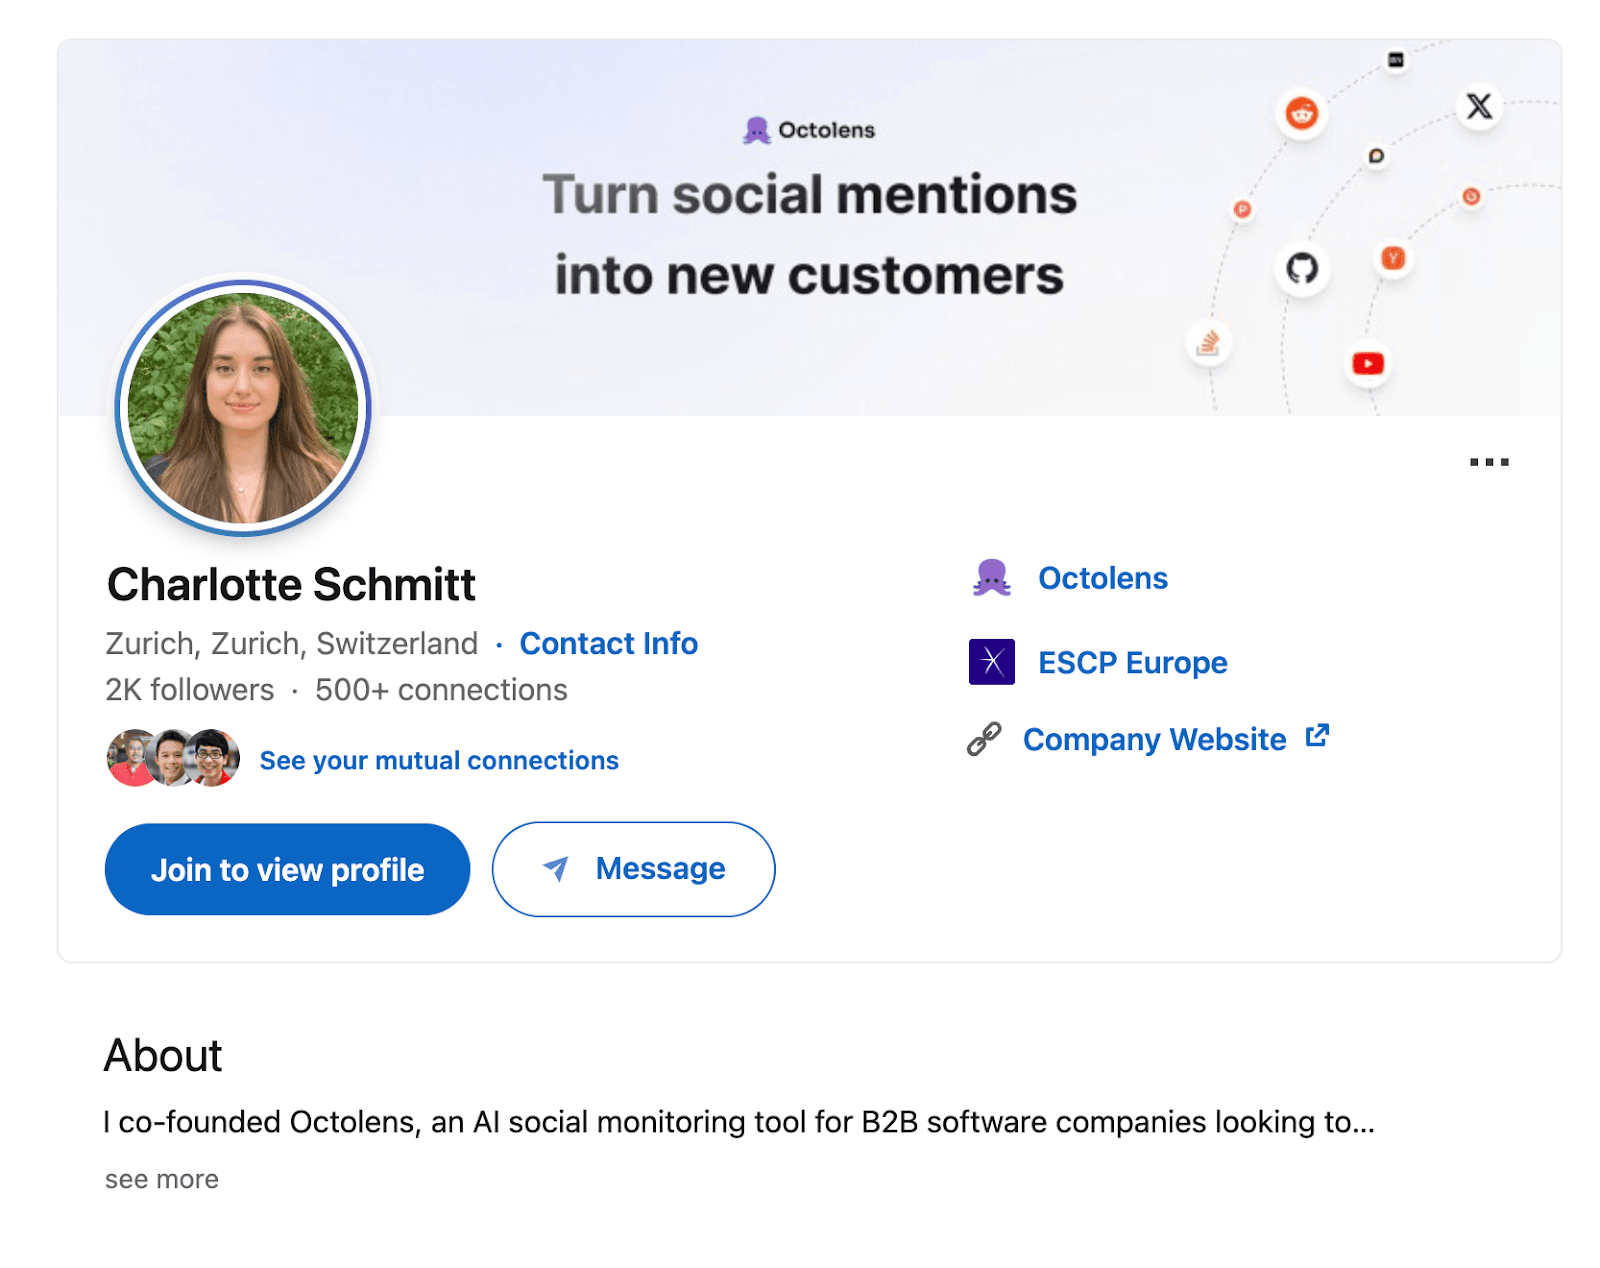Click the Message button
1600x1268 pixels.
pos(632,869)
